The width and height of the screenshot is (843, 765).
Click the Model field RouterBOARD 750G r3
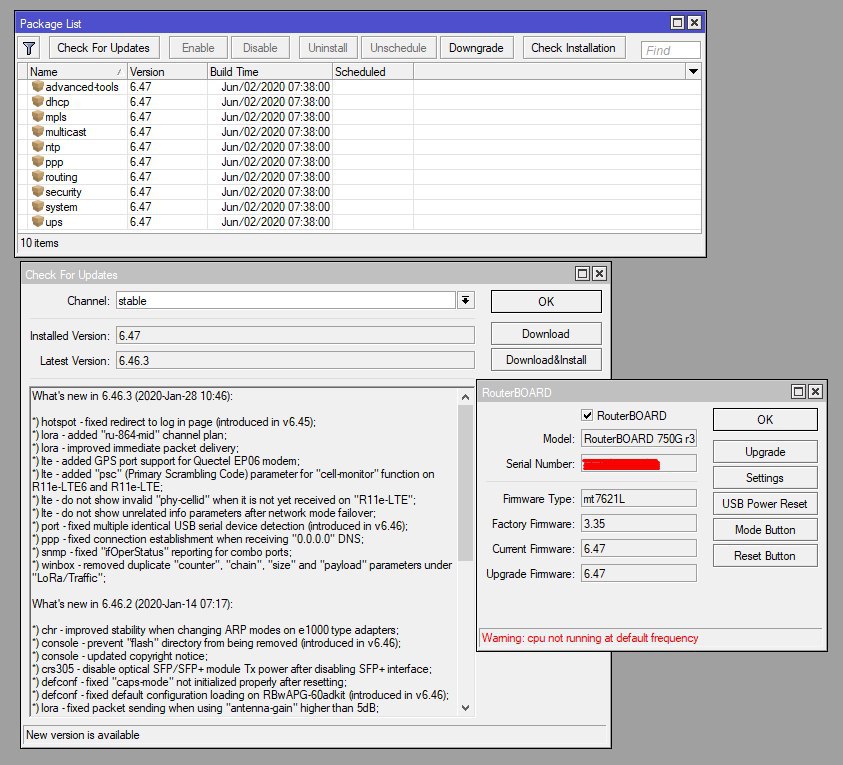pos(639,439)
